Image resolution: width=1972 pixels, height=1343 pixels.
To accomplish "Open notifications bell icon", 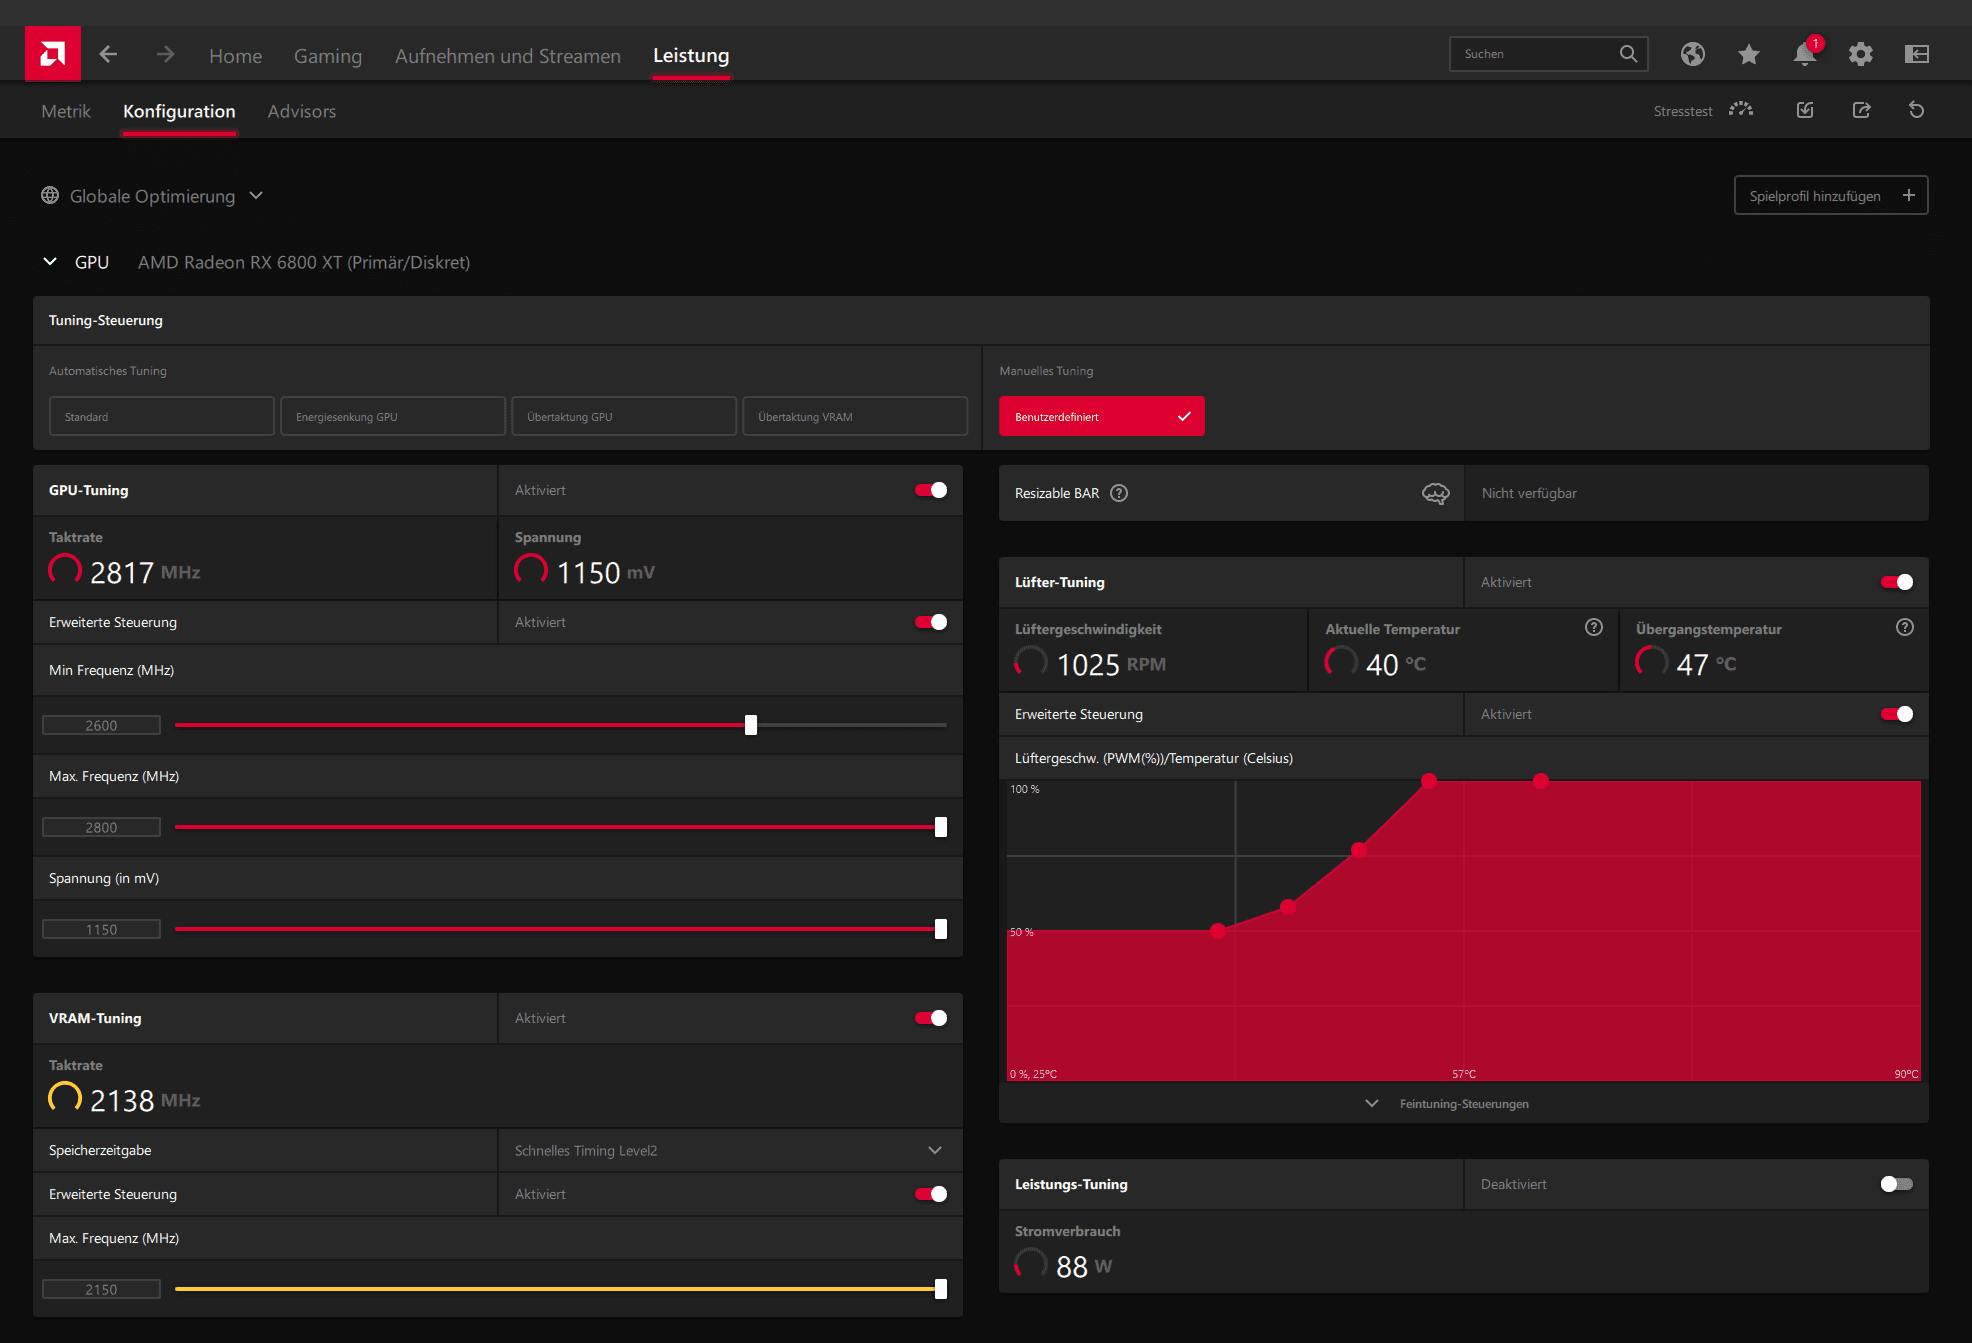I will (1805, 54).
